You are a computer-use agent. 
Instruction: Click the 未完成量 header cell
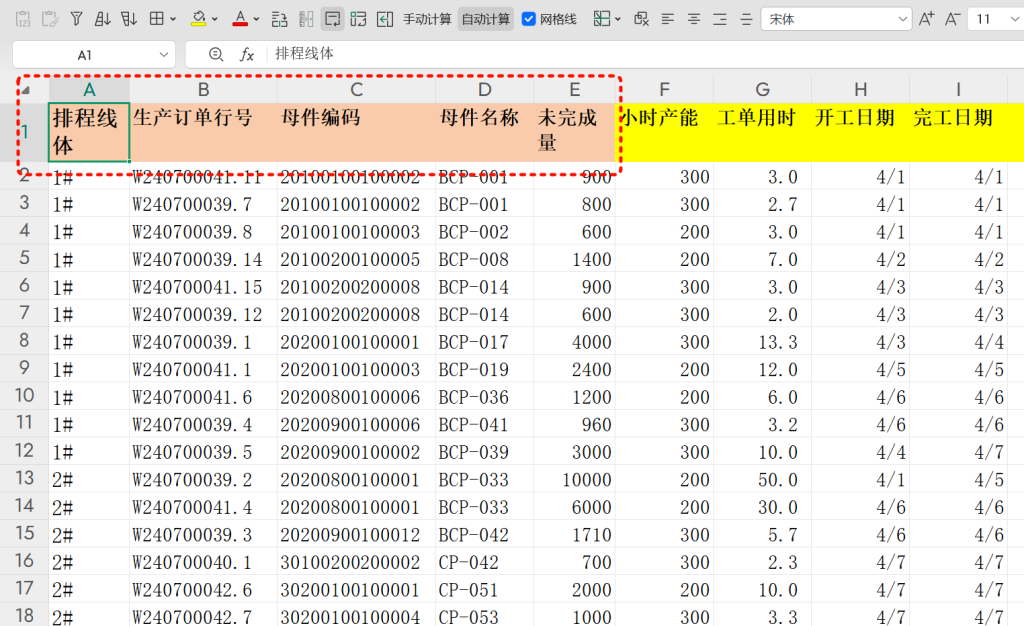(574, 132)
